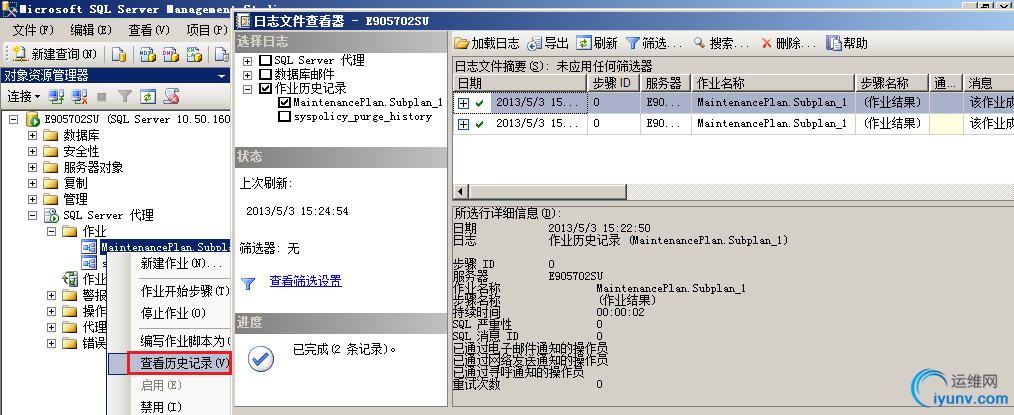Click the XMLA query toolbar icon

(193, 54)
